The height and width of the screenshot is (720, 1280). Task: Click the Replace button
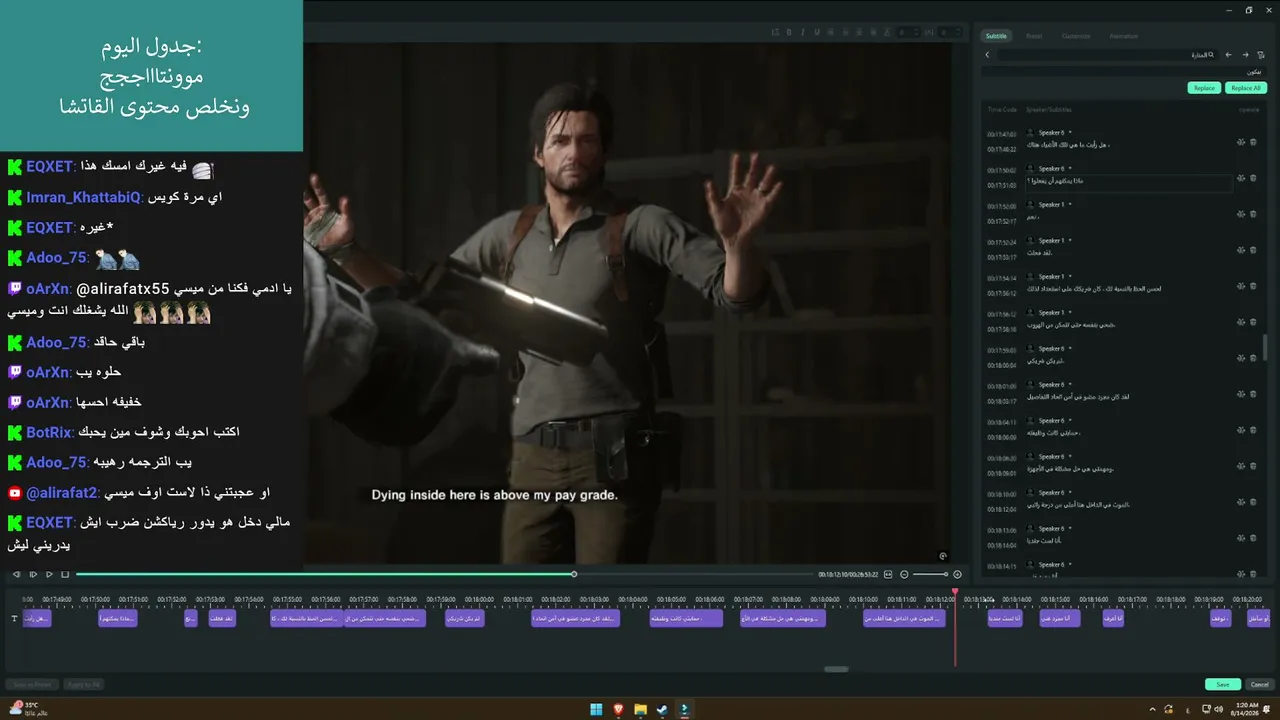(x=1205, y=88)
